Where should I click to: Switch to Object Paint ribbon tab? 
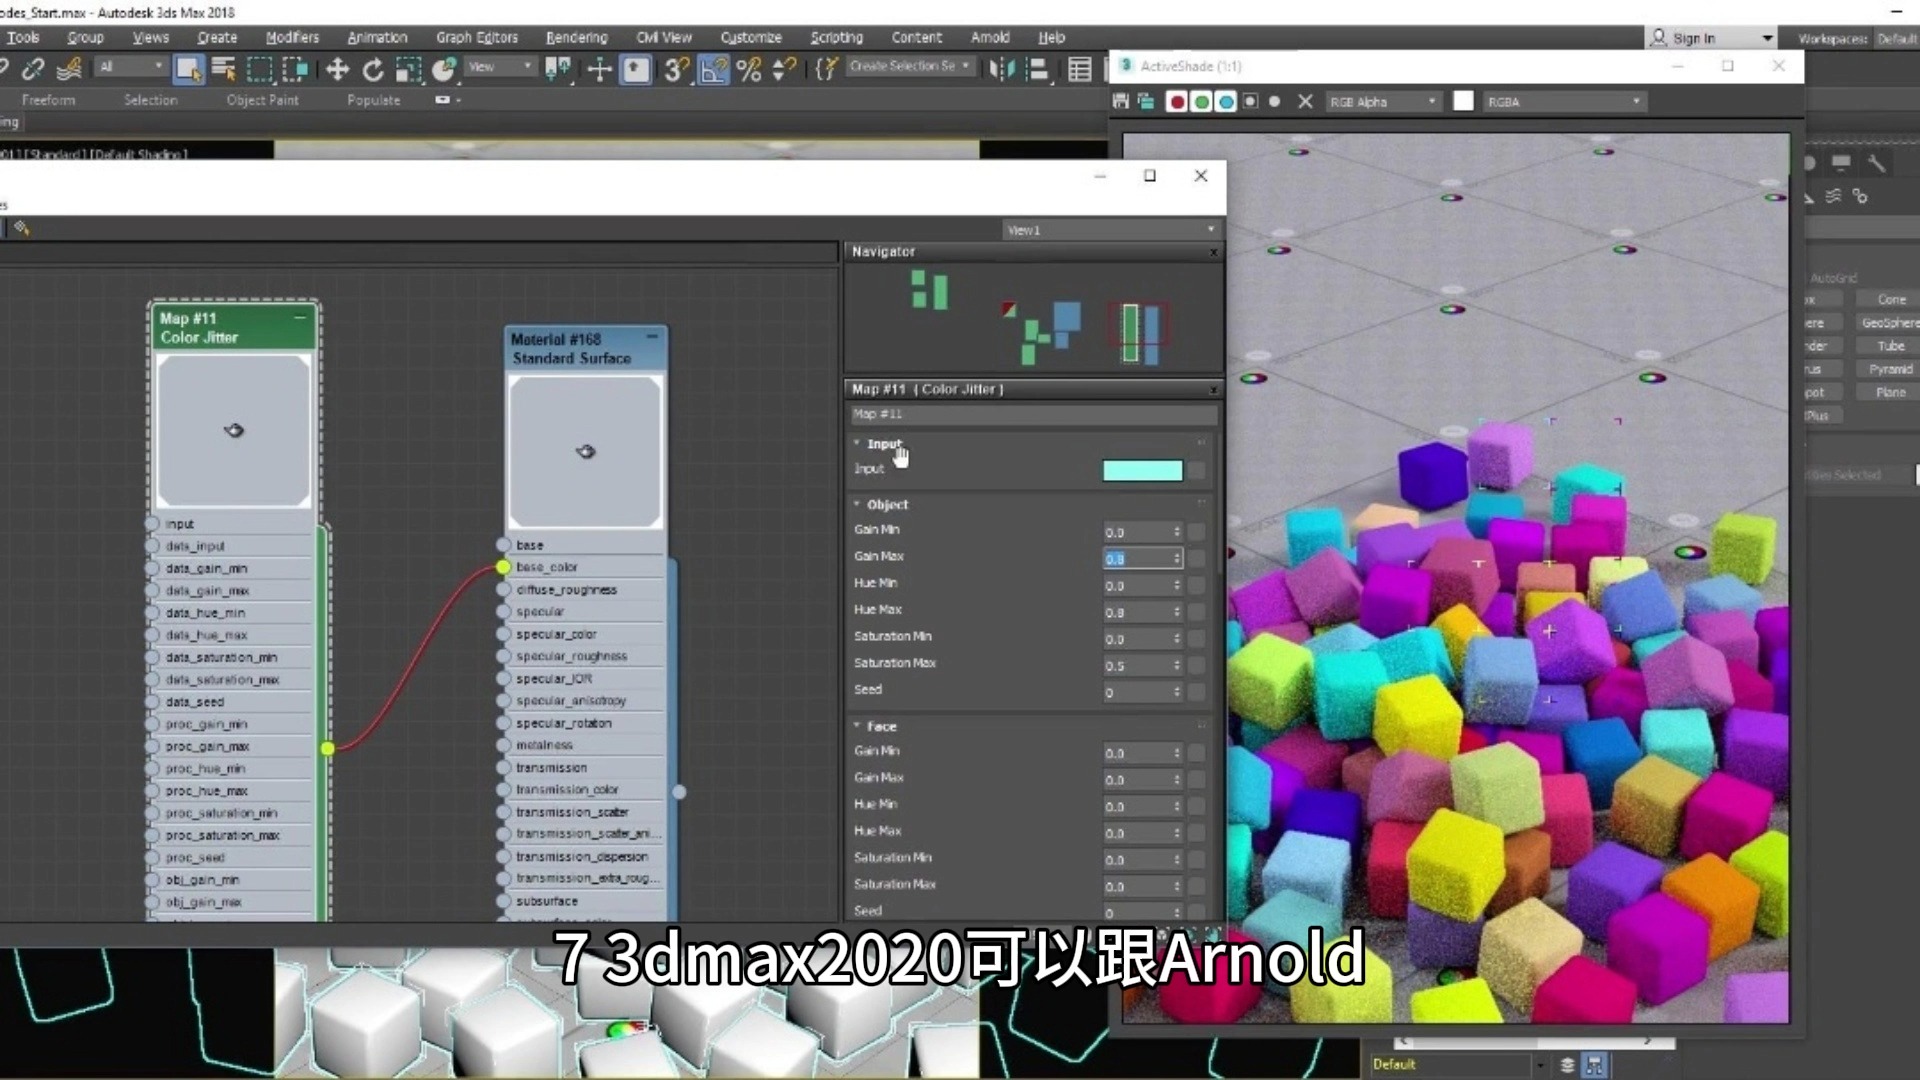point(262,100)
